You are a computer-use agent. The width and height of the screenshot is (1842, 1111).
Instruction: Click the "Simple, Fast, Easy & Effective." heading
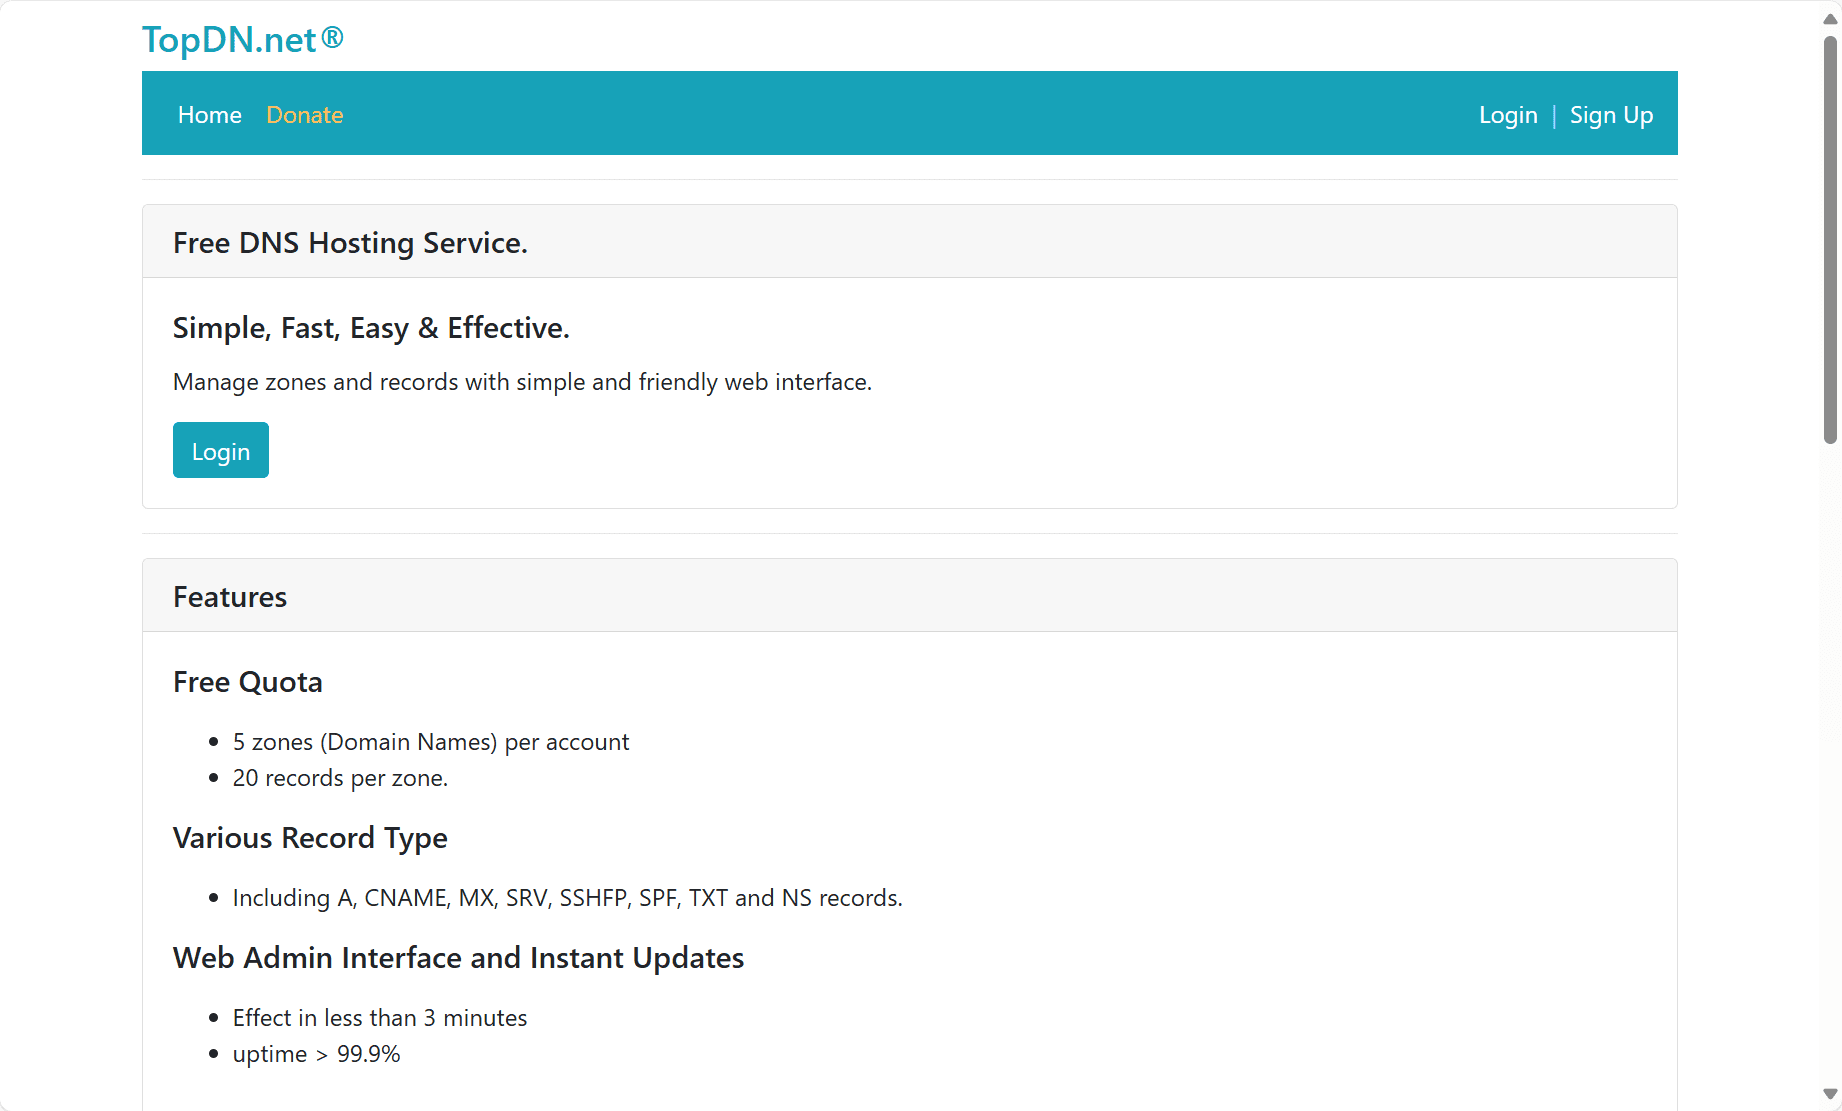(x=371, y=328)
